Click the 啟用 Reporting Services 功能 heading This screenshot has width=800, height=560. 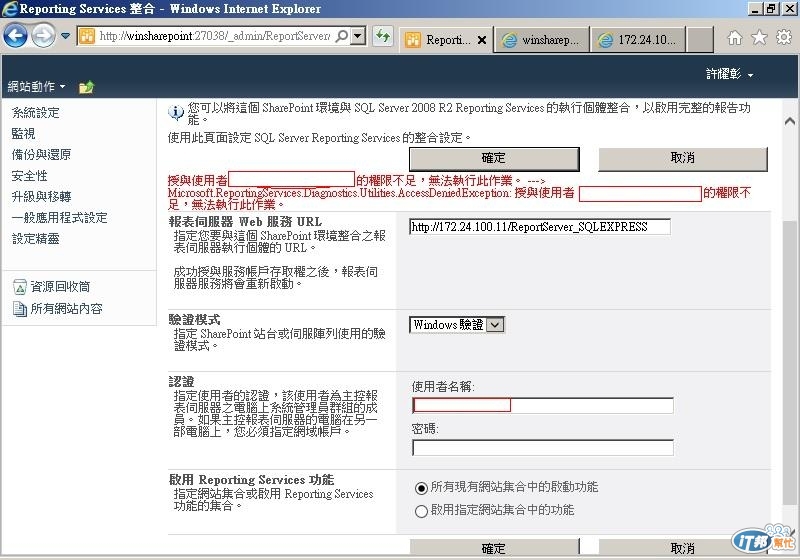click(252, 480)
